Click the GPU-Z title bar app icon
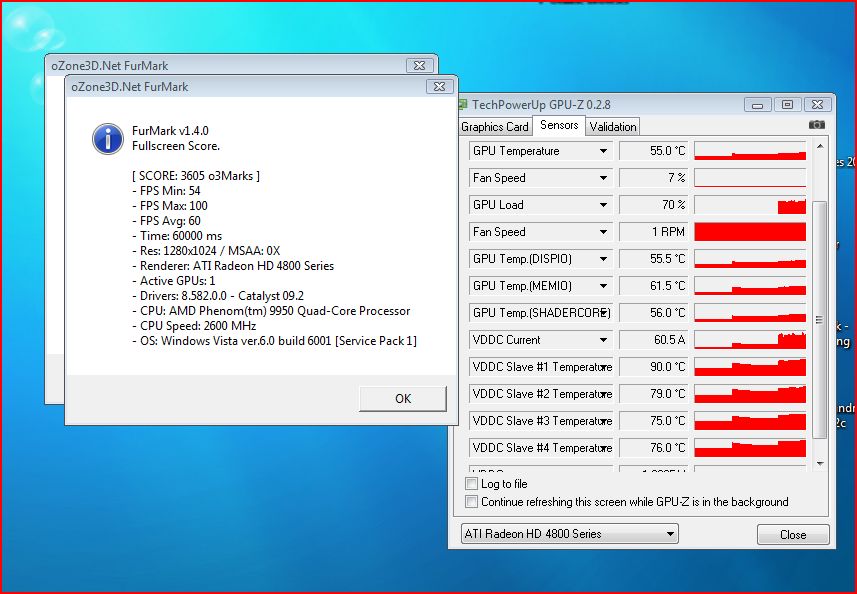This screenshot has height=594, width=857. pyautogui.click(x=462, y=104)
